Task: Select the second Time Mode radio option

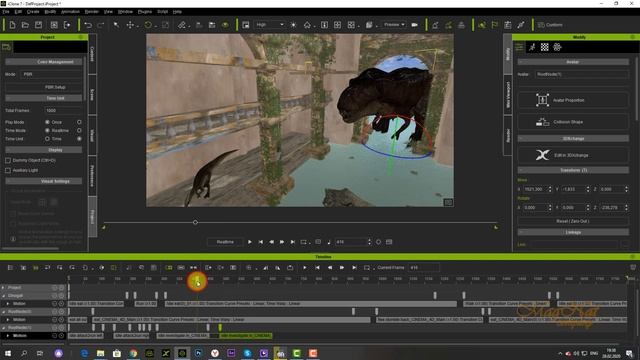Action: click(79, 131)
